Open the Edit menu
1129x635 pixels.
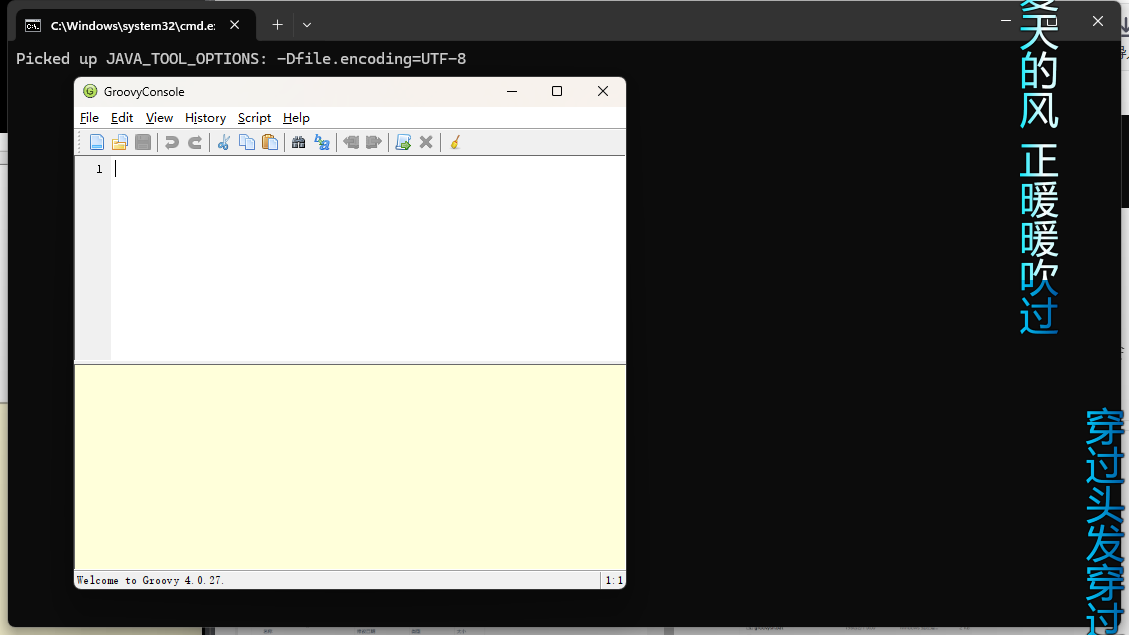coord(122,118)
